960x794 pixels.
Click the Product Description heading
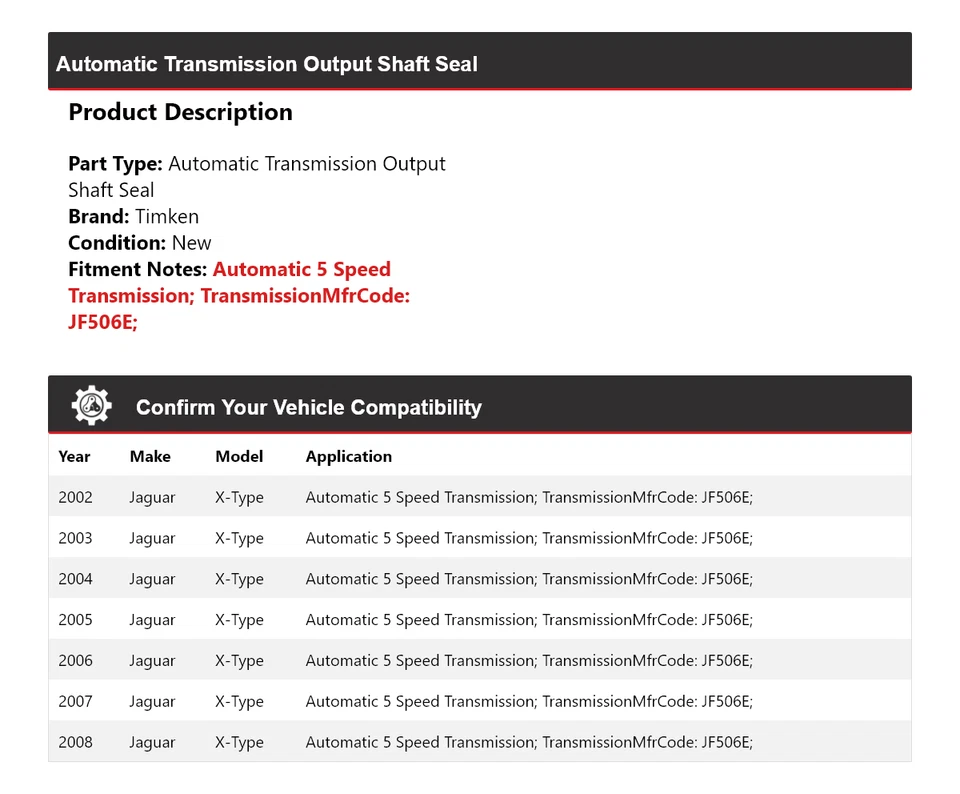180,112
